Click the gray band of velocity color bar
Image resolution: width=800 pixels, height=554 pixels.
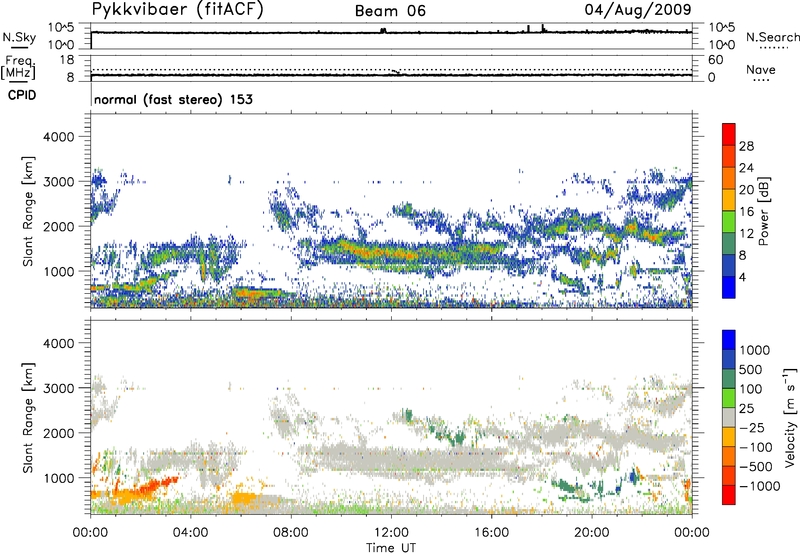(729, 417)
